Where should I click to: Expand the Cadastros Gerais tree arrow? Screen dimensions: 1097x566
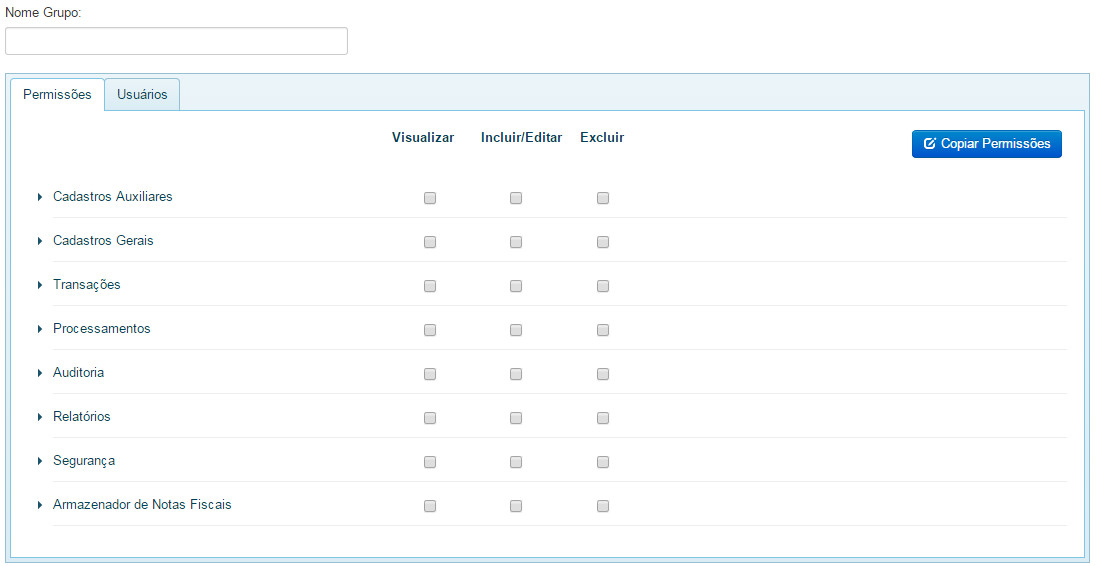(x=40, y=241)
